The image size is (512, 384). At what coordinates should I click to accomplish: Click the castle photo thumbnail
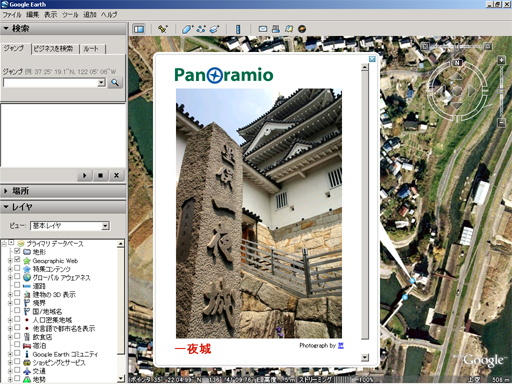point(259,213)
